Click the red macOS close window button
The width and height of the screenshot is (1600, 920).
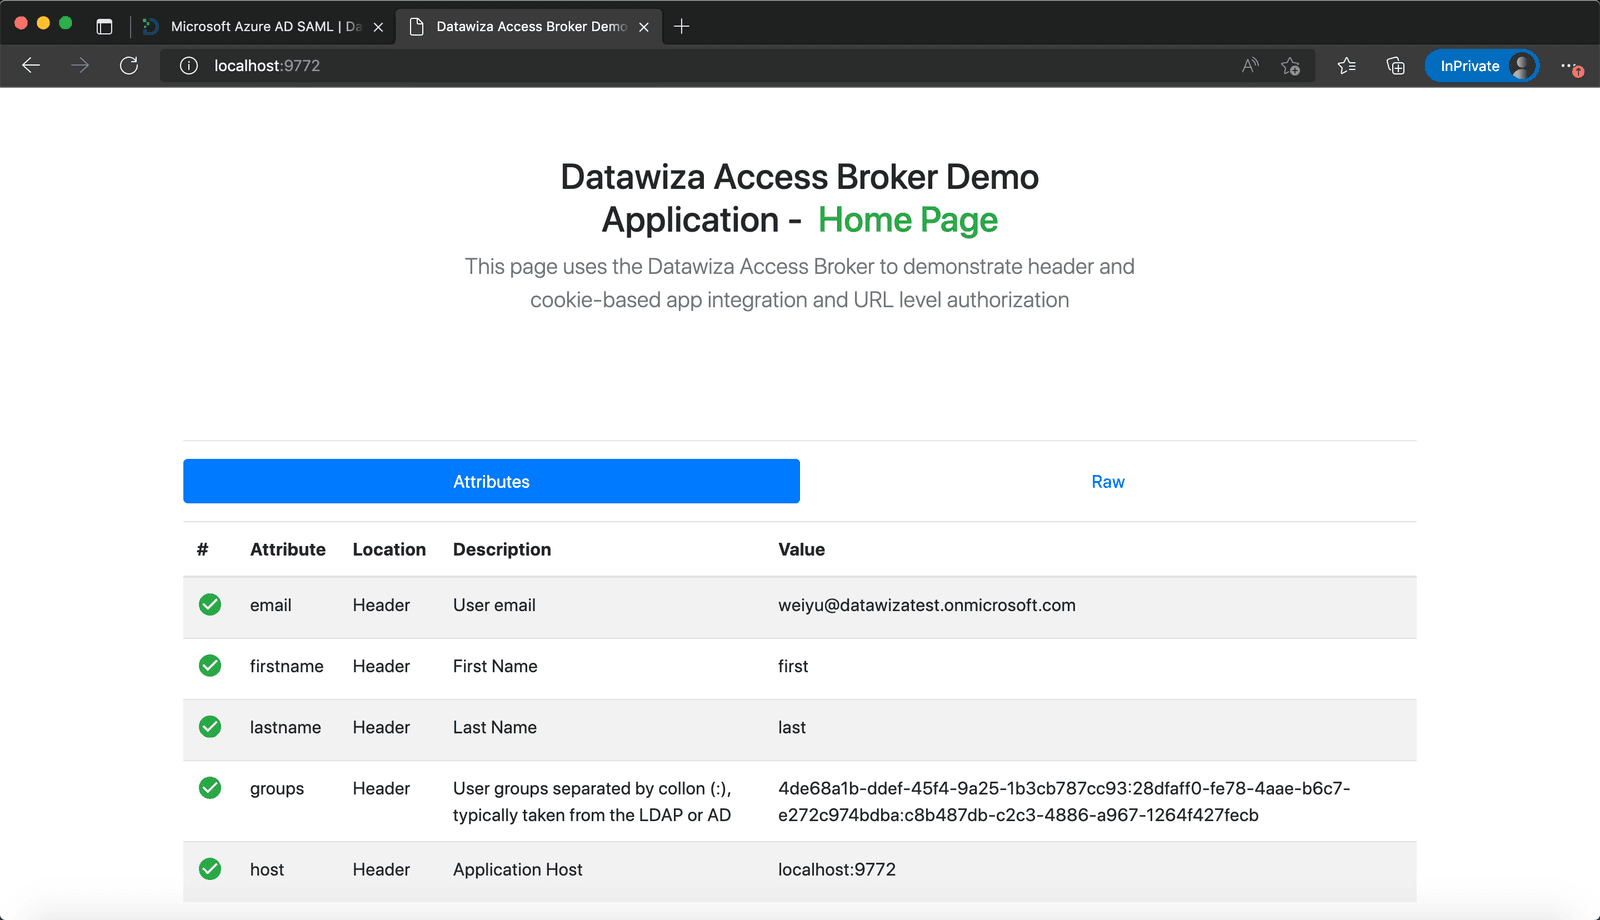pos(21,23)
